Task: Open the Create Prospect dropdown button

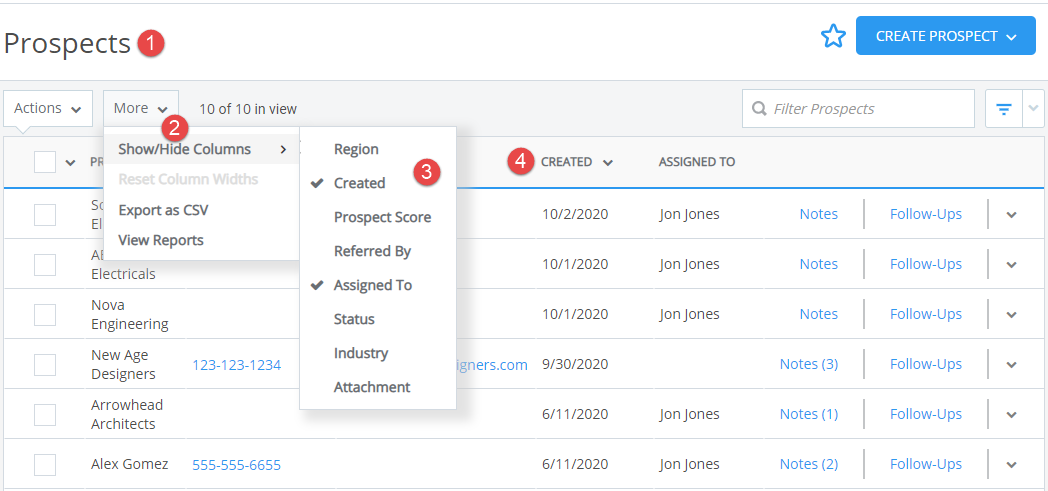Action: (x=945, y=36)
